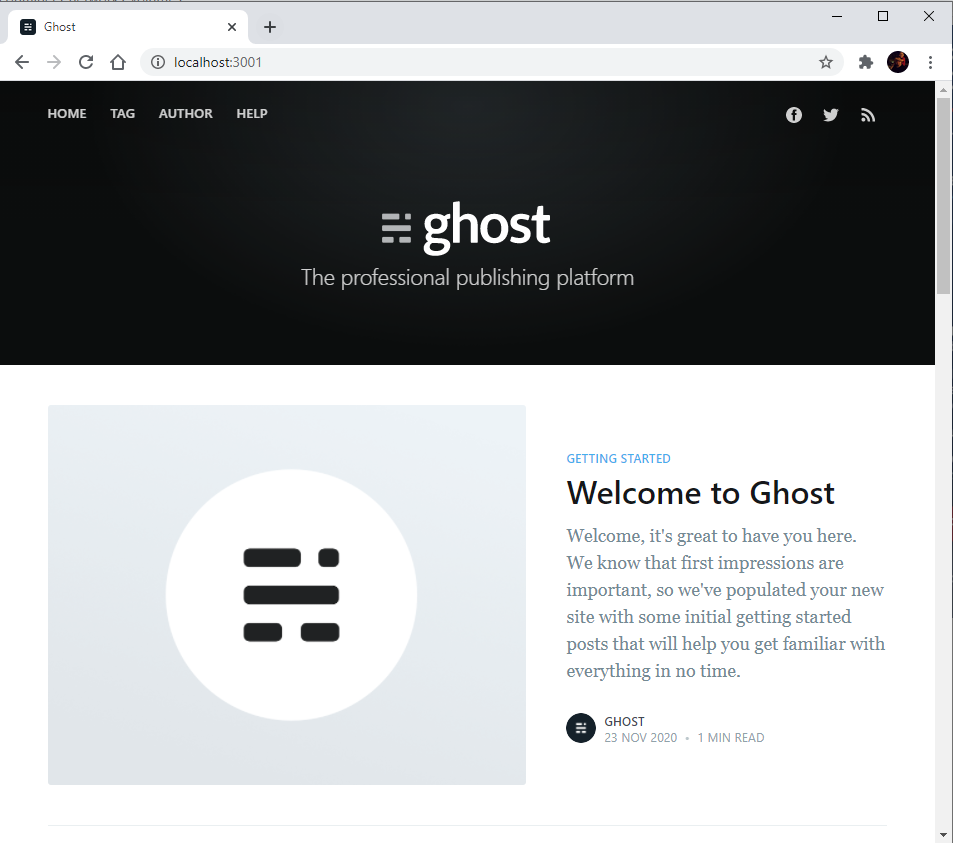Screen dimensions: 953x843
Task: Open the GHOST author name link
Action: (624, 721)
